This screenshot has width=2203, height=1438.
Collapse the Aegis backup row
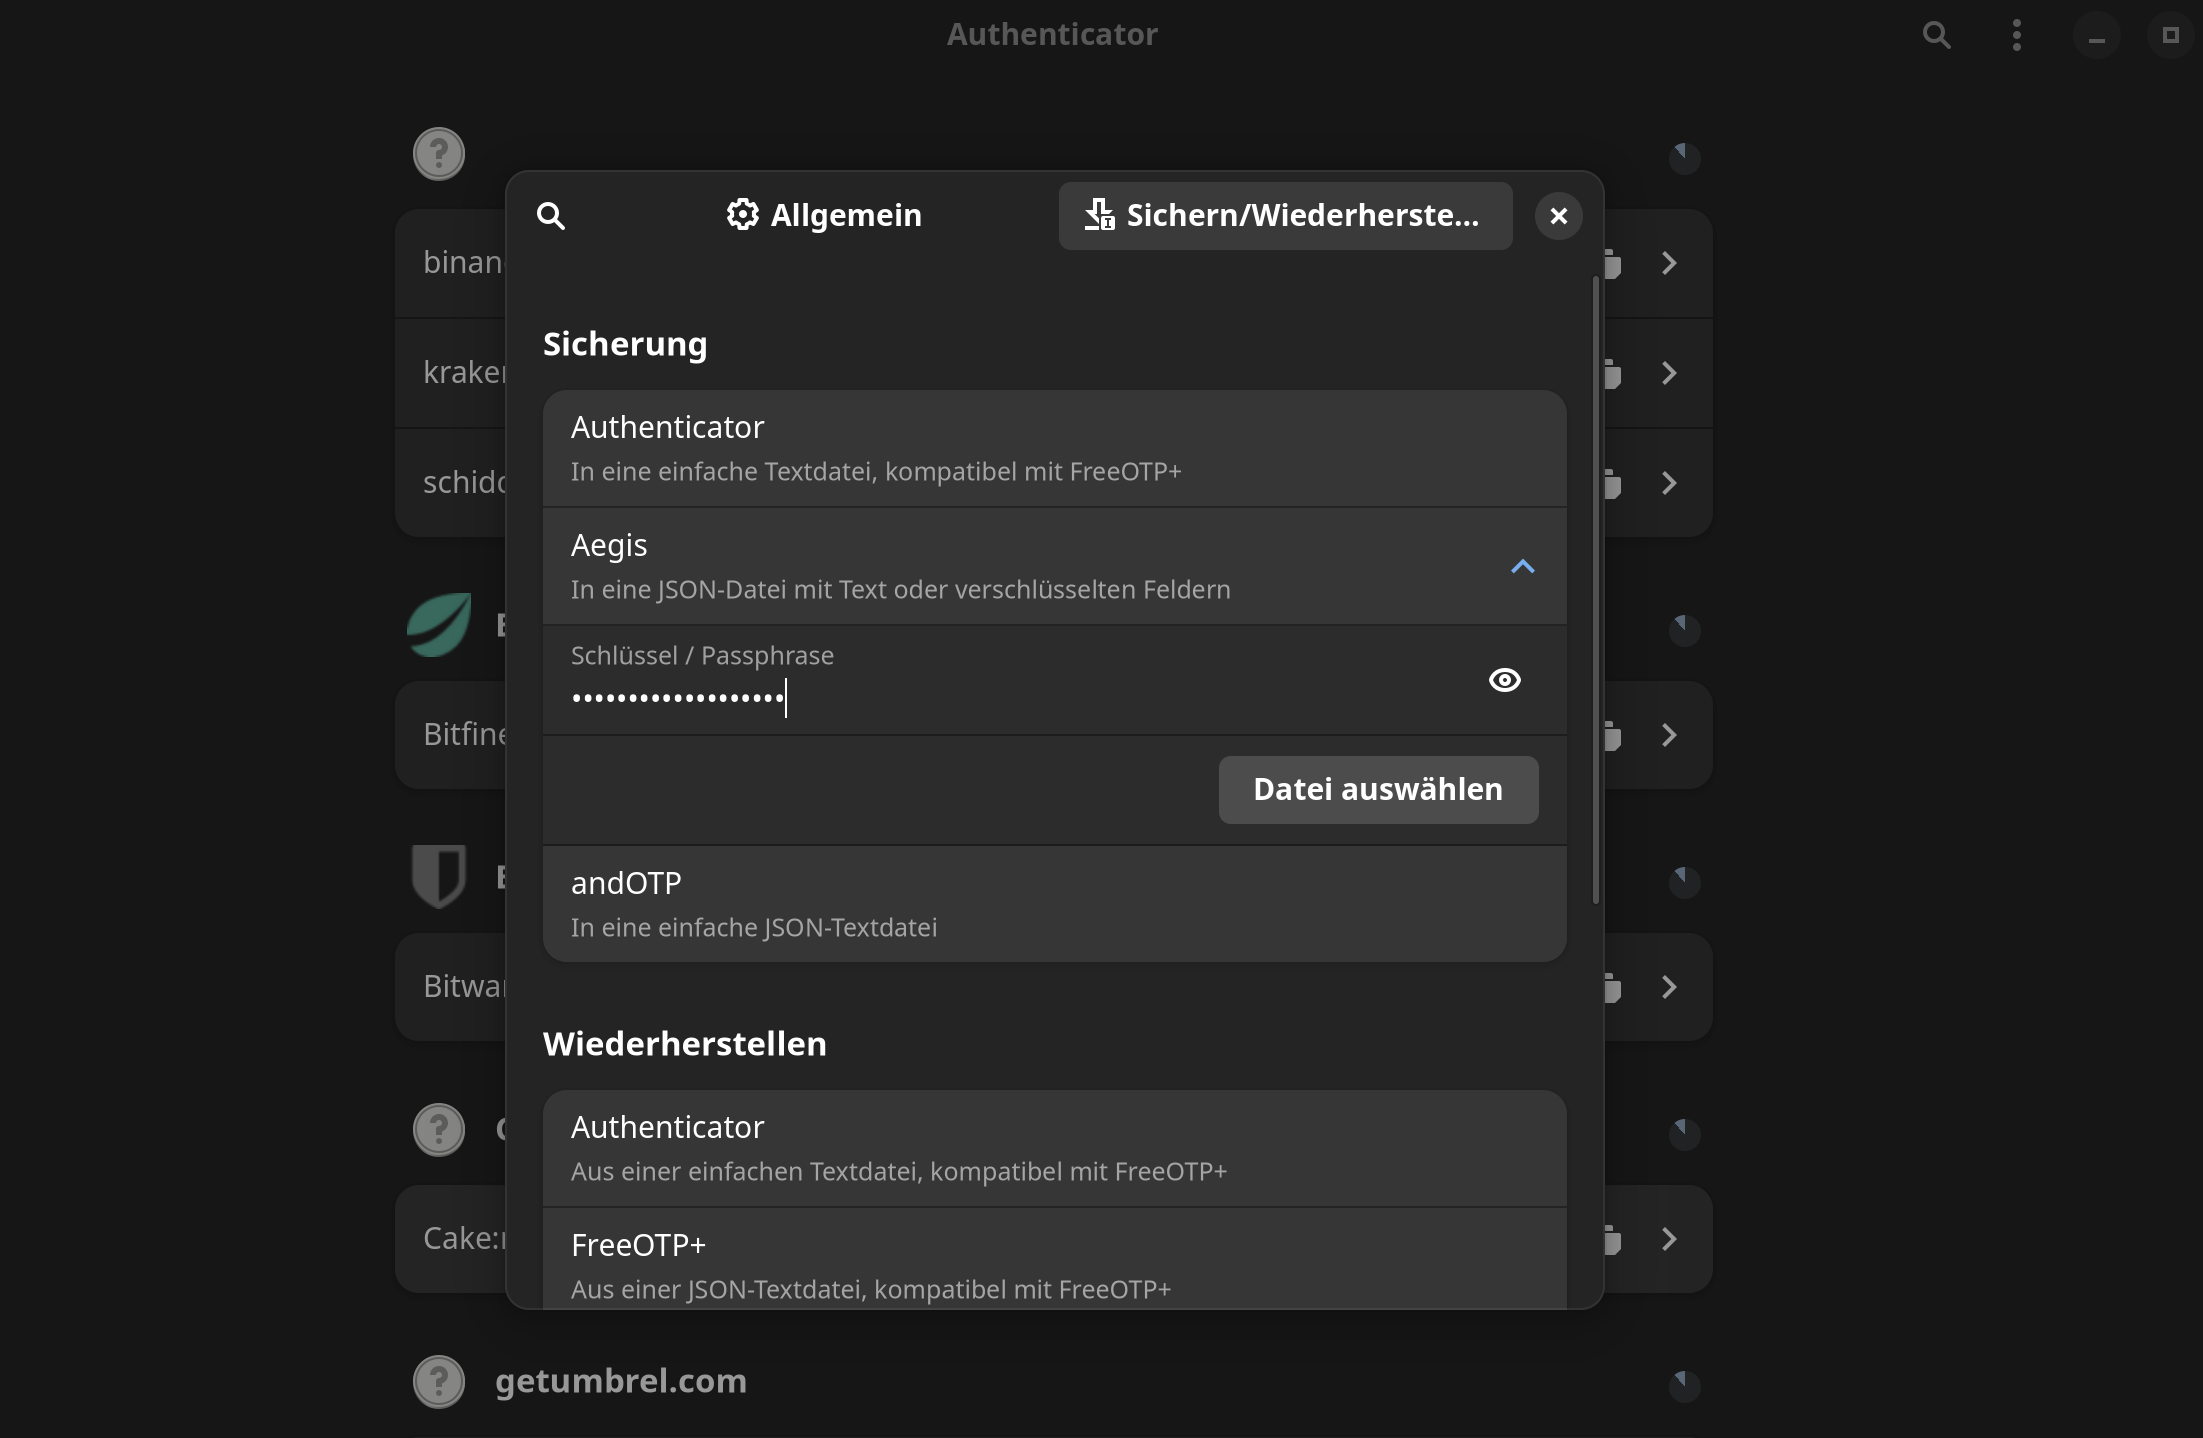click(1054, 566)
